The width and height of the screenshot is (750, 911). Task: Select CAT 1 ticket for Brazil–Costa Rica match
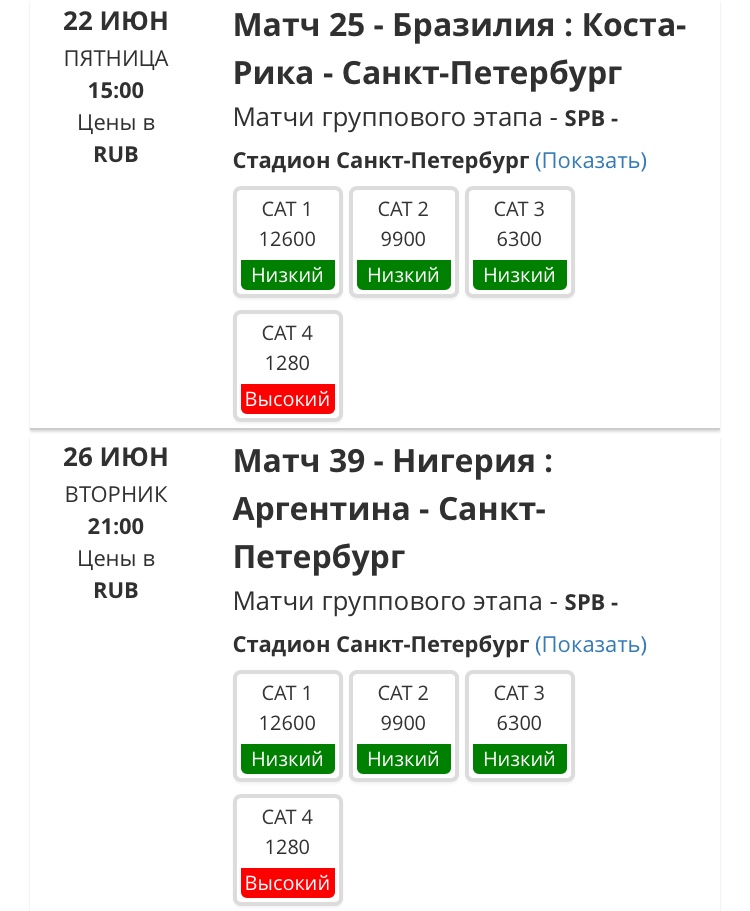point(287,240)
